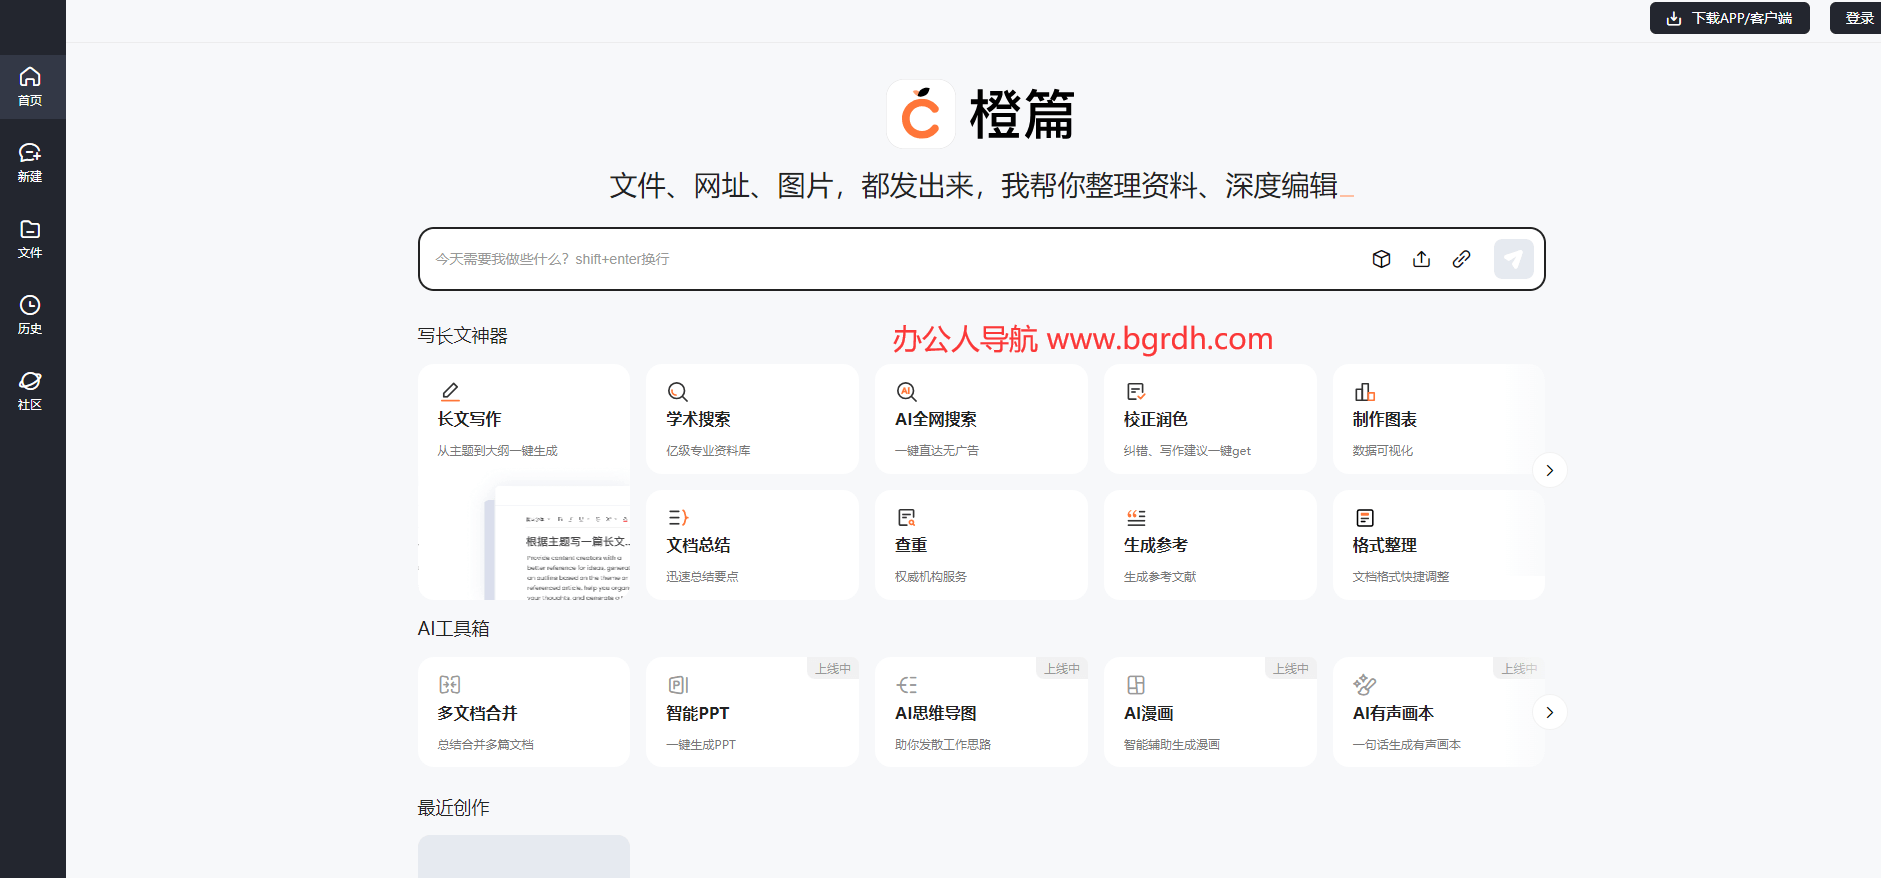Screen dimensions: 1881x878
Task: Click the cube icon in input box
Action: coord(1381,259)
